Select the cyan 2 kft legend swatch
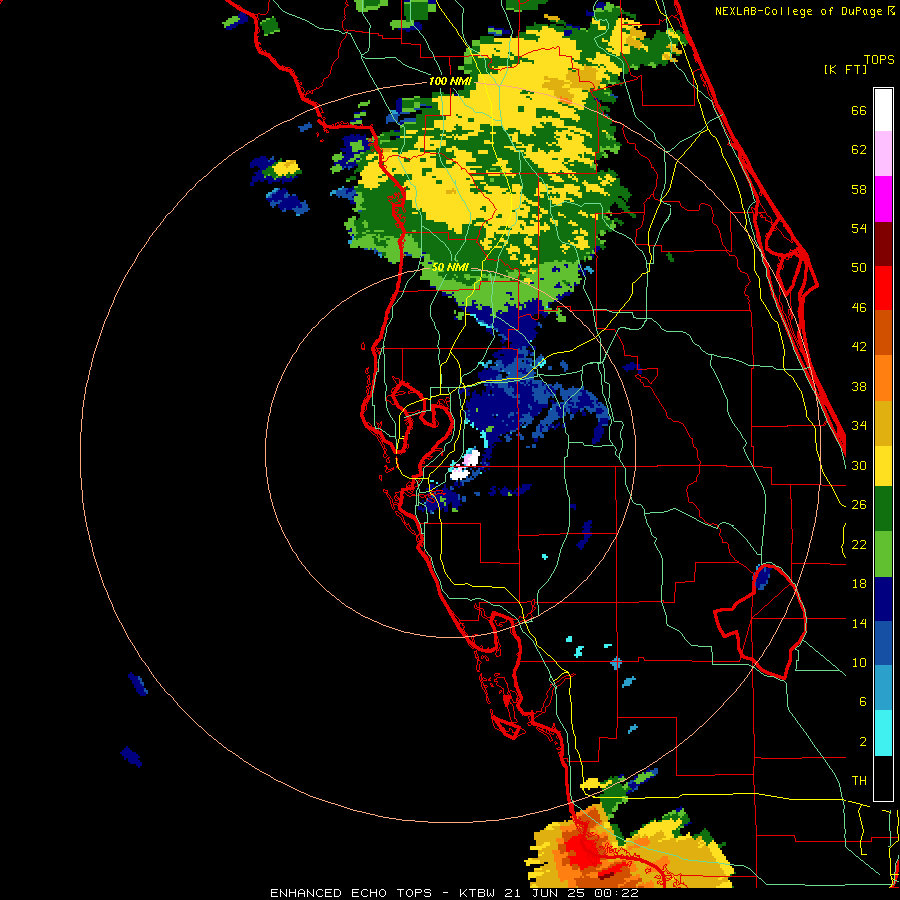 coord(883,733)
